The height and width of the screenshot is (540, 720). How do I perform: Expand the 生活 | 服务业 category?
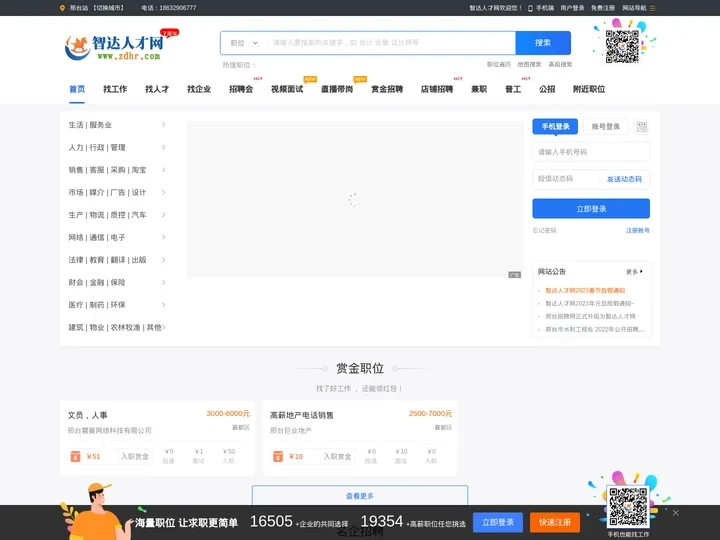click(117, 125)
